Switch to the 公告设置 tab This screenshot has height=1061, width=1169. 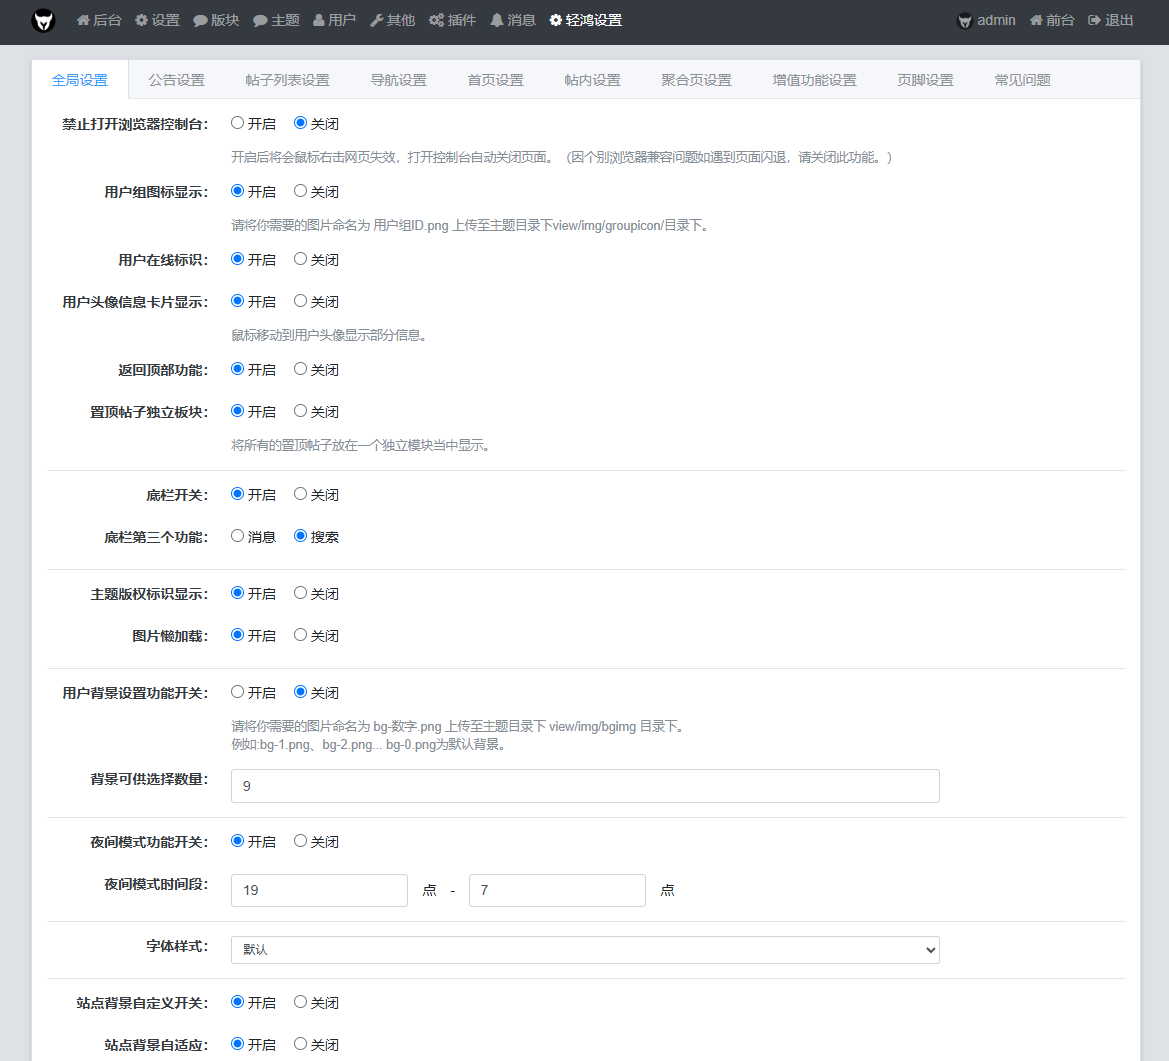176,80
